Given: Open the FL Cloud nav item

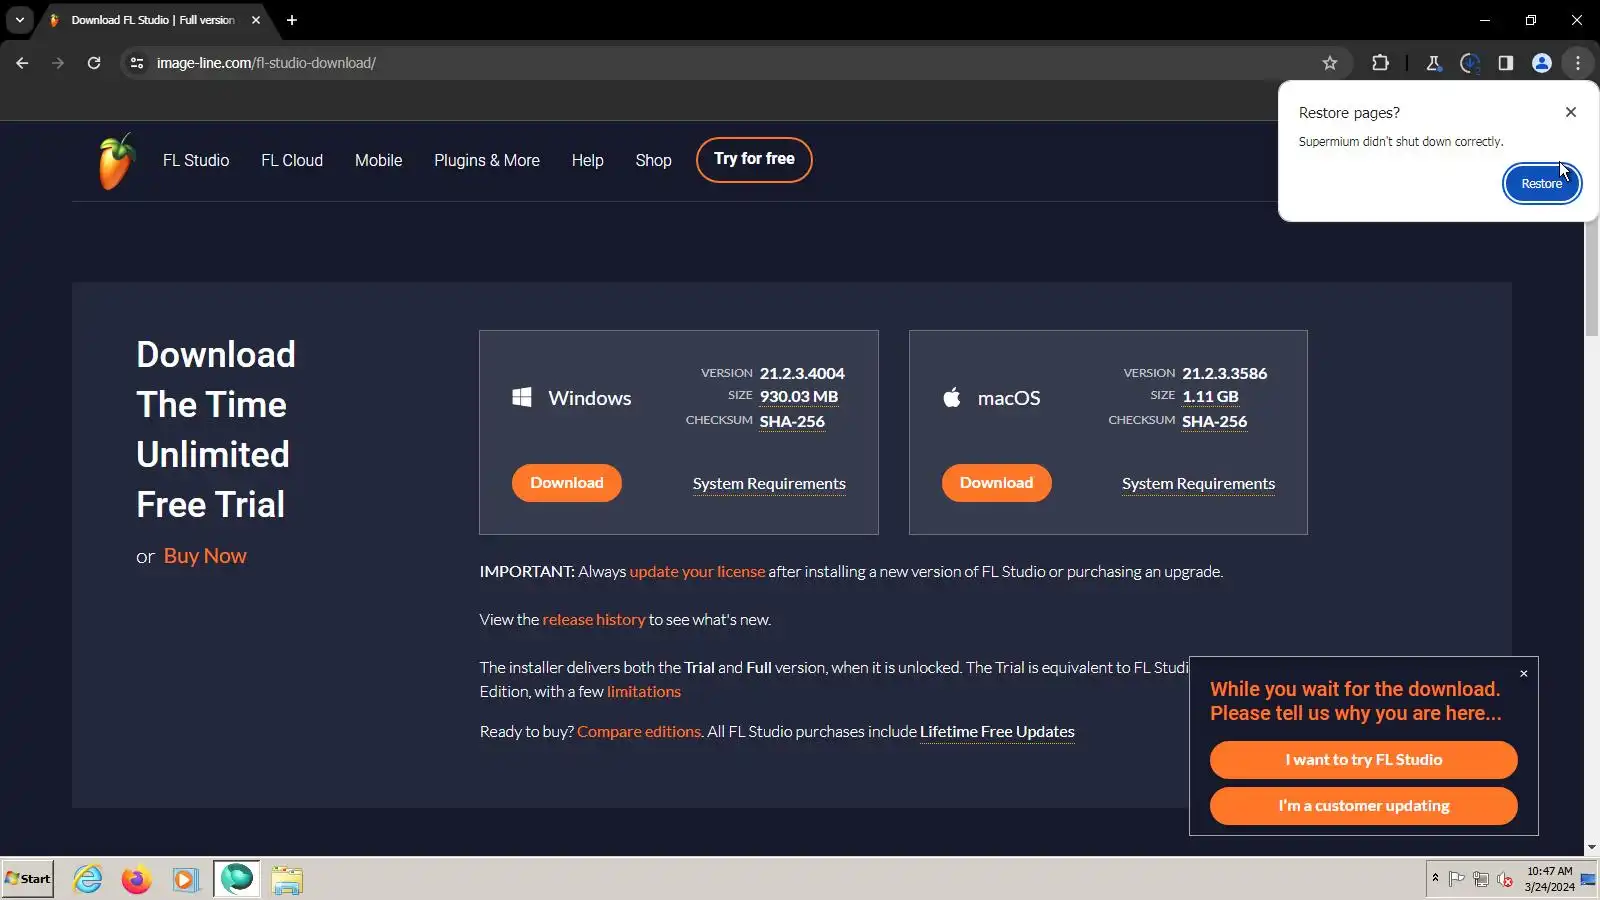Looking at the screenshot, I should click(292, 160).
